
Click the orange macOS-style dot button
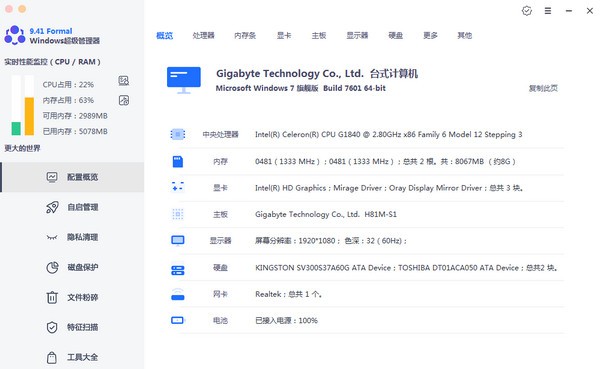click(22, 9)
